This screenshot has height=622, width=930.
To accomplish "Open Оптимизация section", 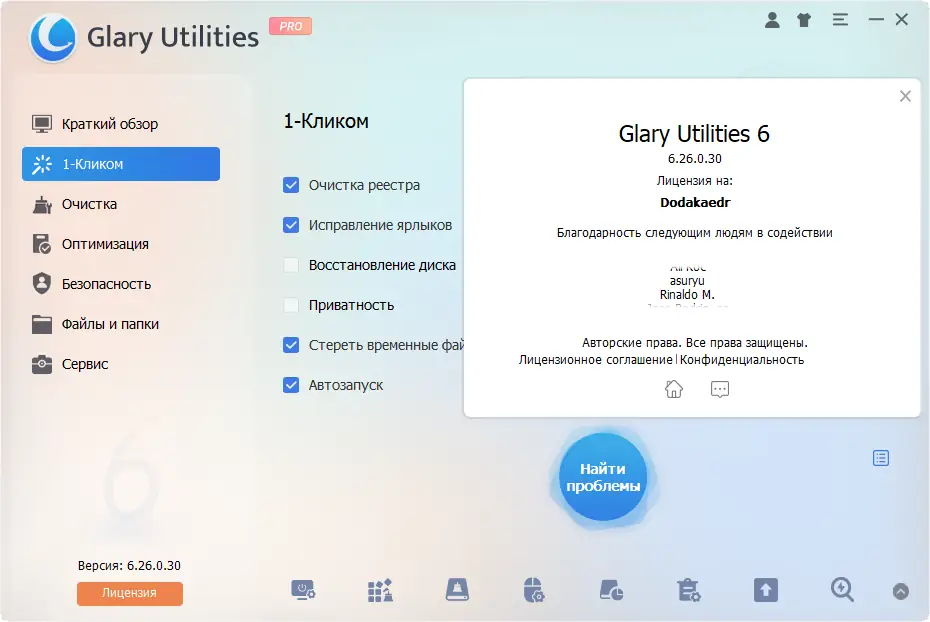I will tap(121, 244).
